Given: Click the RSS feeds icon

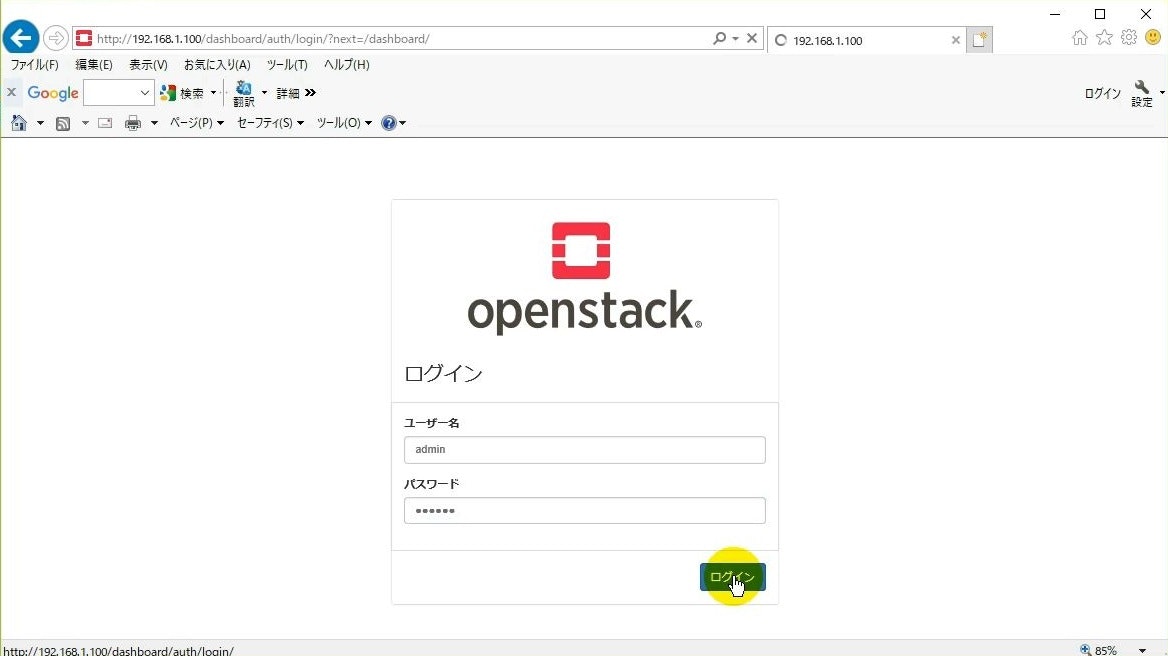Looking at the screenshot, I should [63, 124].
